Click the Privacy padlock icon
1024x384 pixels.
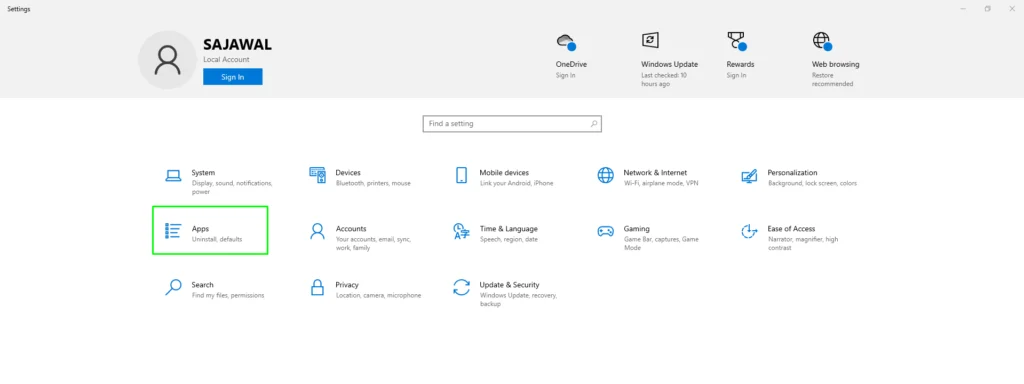click(x=317, y=287)
